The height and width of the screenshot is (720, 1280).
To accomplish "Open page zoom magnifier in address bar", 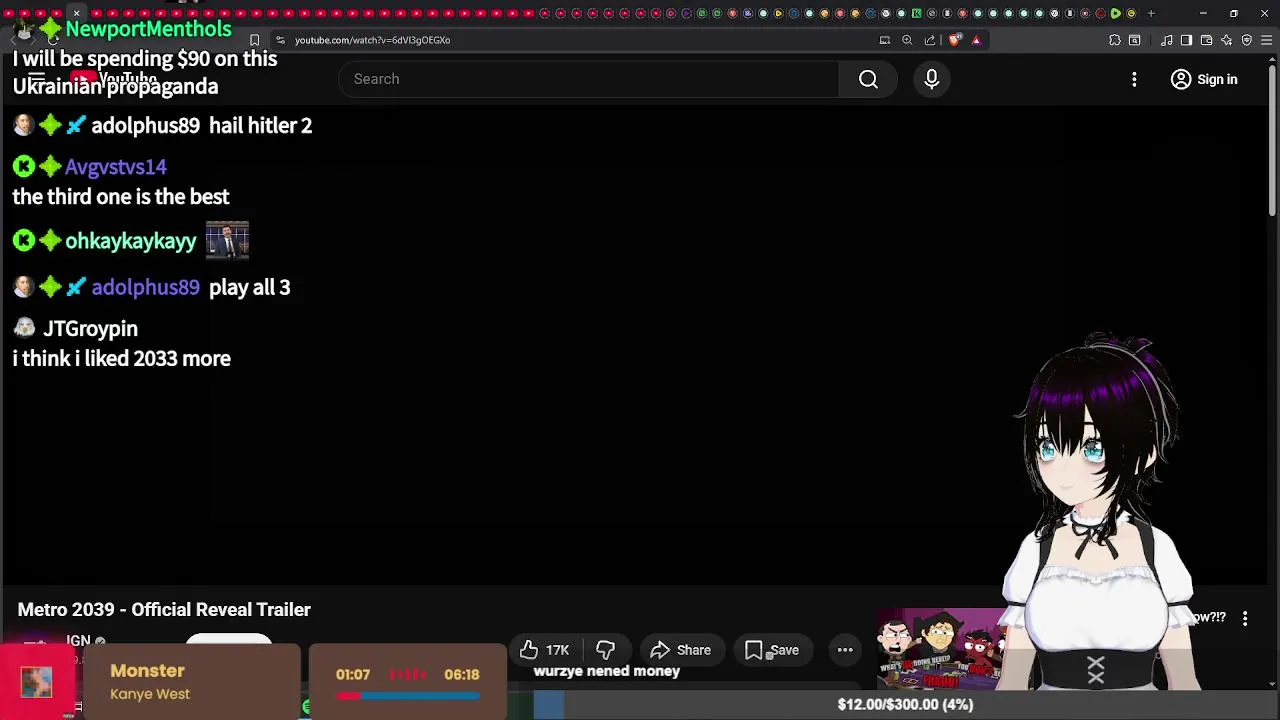I will point(907,40).
